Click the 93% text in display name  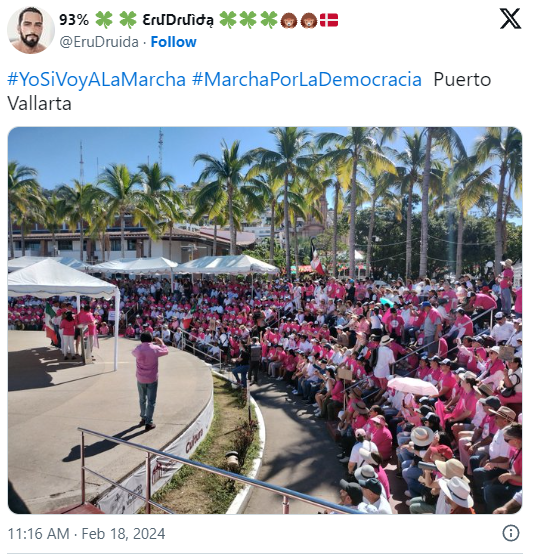tap(74, 20)
